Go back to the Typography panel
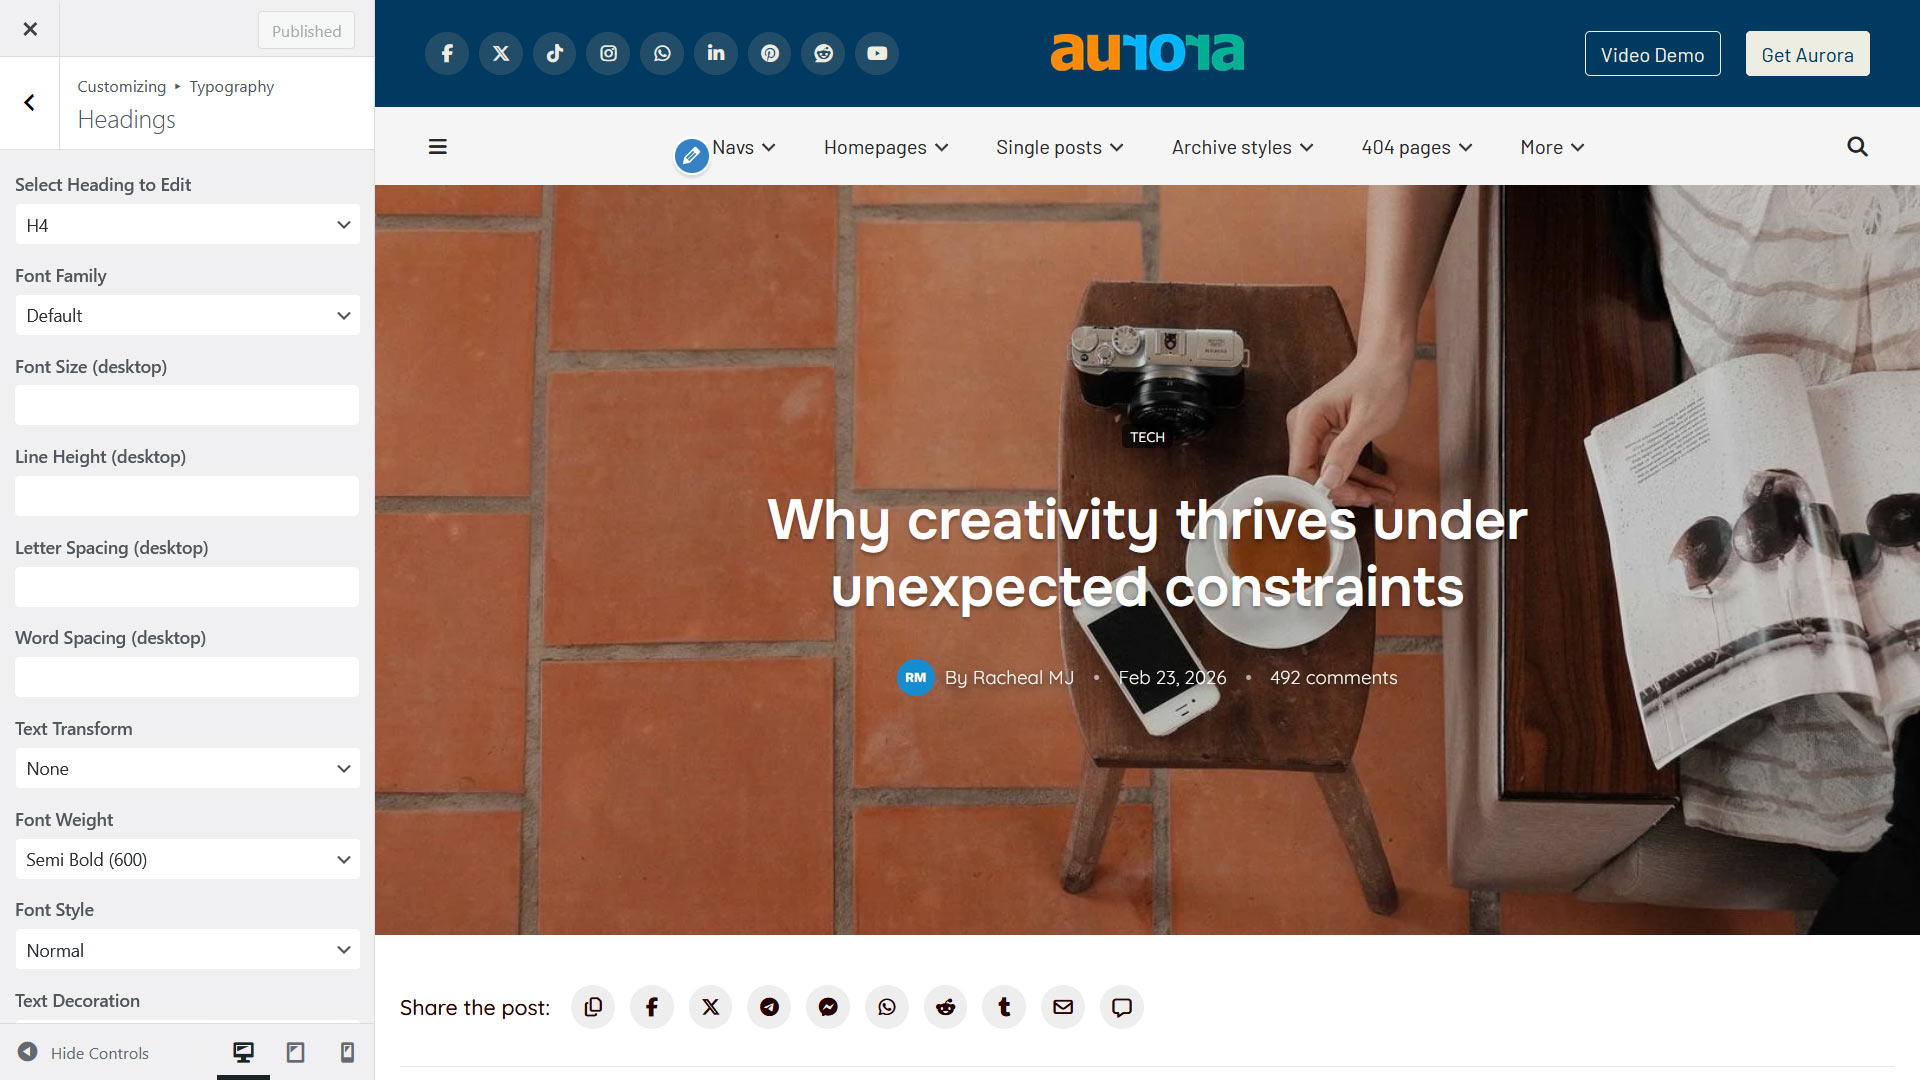This screenshot has width=1920, height=1080. 30,103
